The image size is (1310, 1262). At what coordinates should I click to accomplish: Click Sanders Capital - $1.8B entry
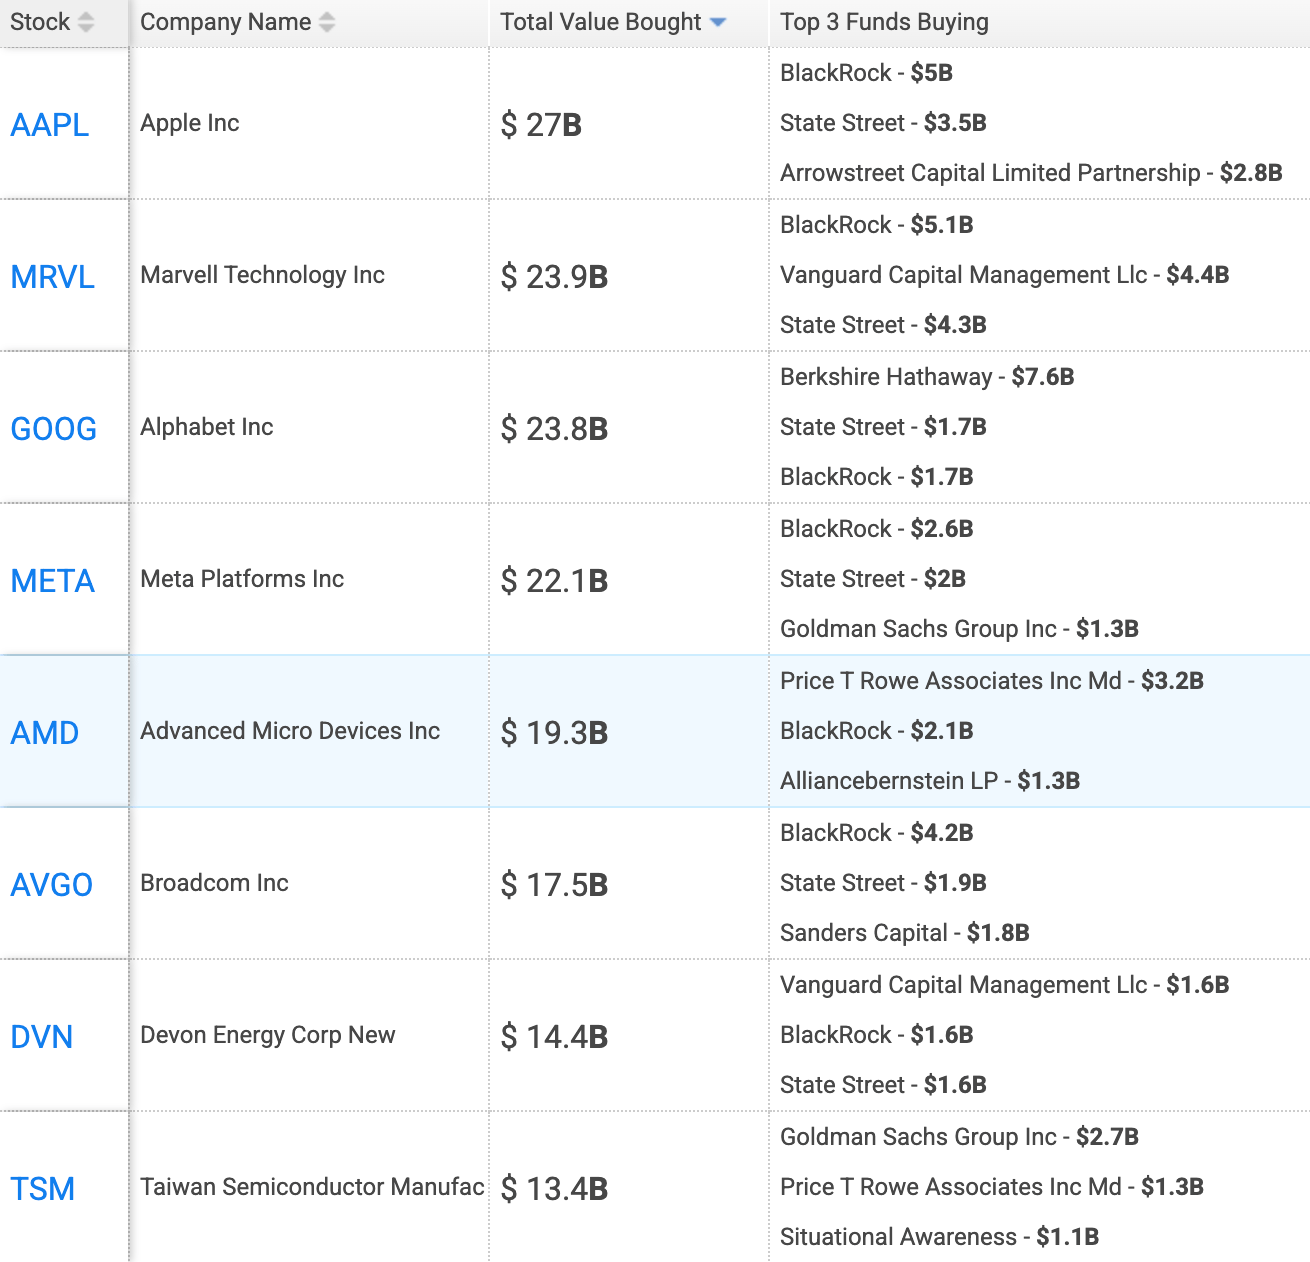coord(905,933)
